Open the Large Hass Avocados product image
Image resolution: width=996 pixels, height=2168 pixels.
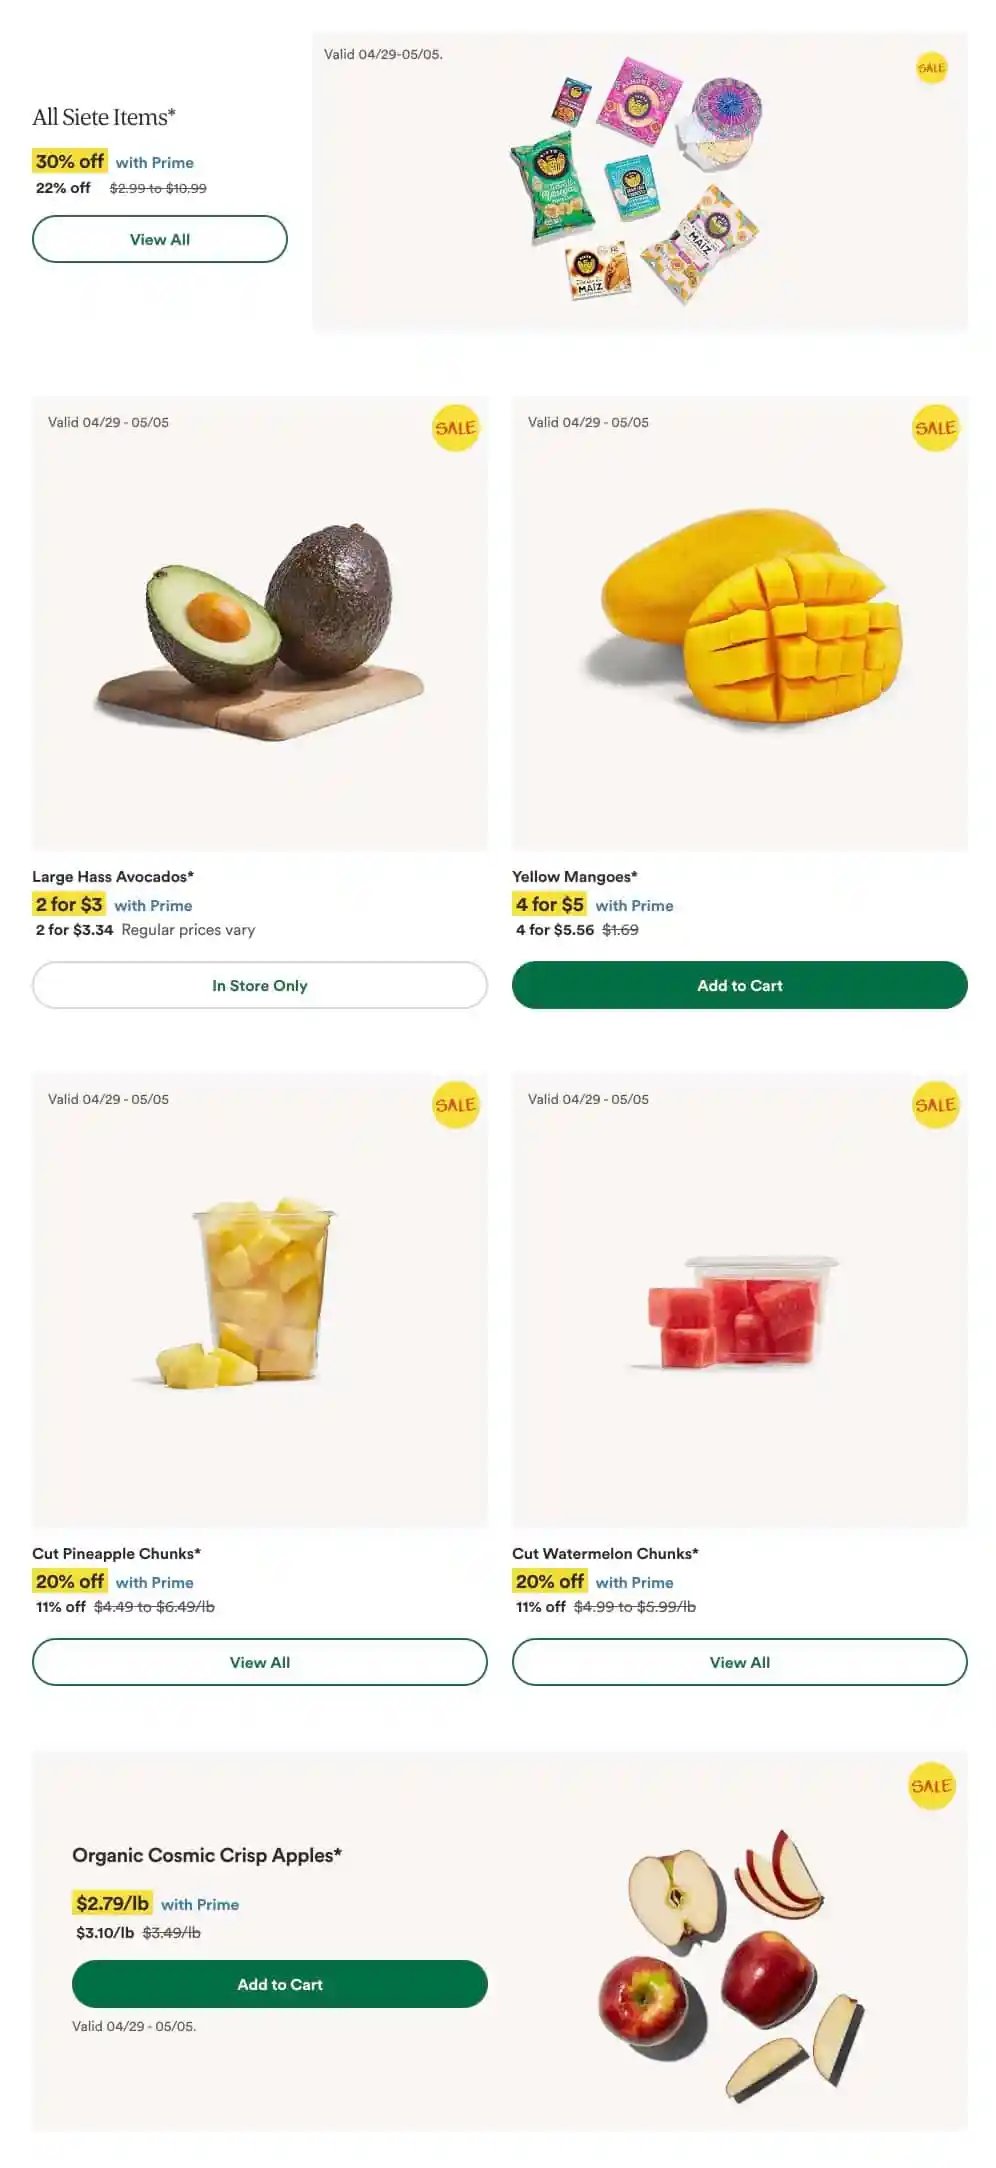[260, 625]
